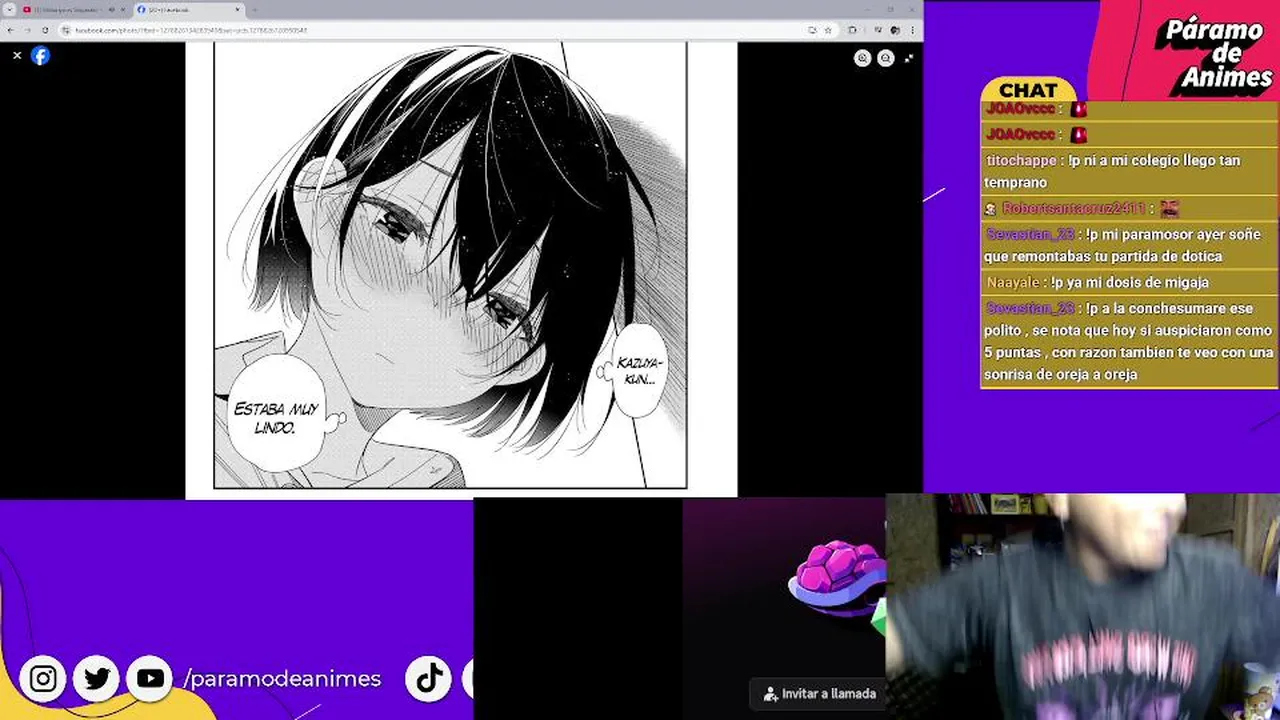Click Robertsantacruz2411 username in chat

1073,208
